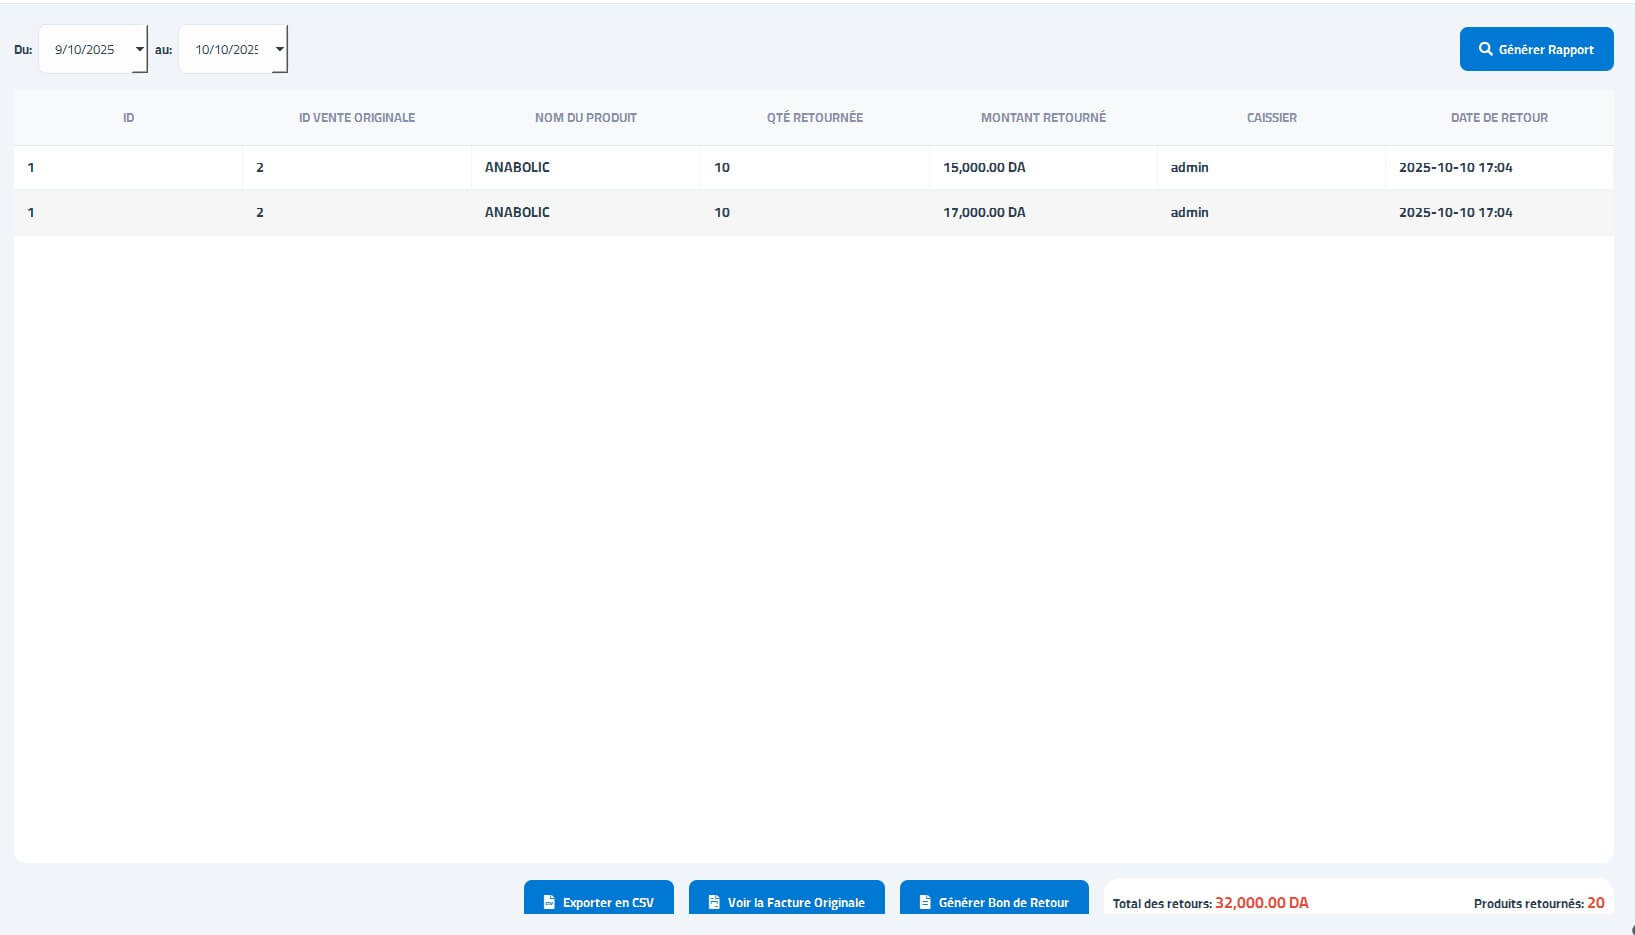Image resolution: width=1635 pixels, height=935 pixels.
Task: Click the MONTANT RETOURNÉ column header
Action: (x=1043, y=118)
